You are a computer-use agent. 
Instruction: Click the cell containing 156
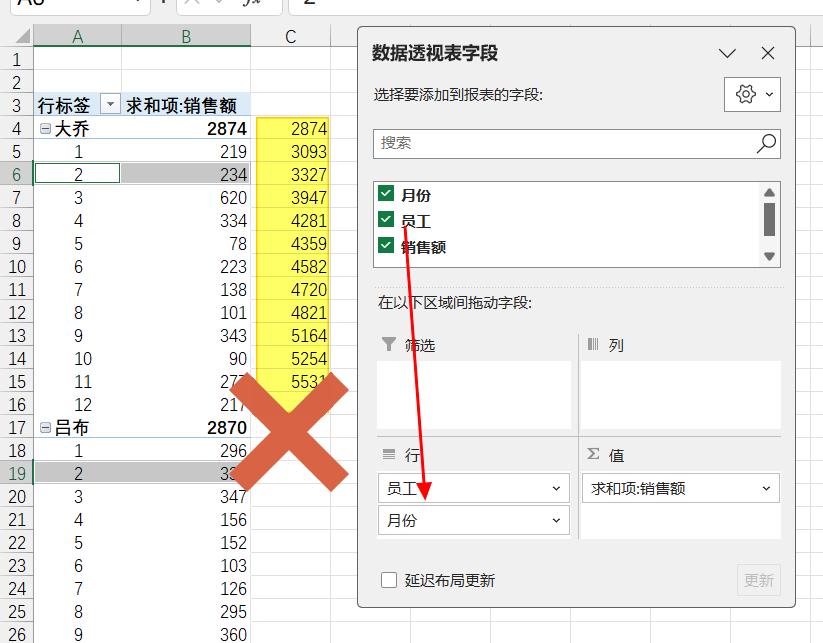coord(186,520)
